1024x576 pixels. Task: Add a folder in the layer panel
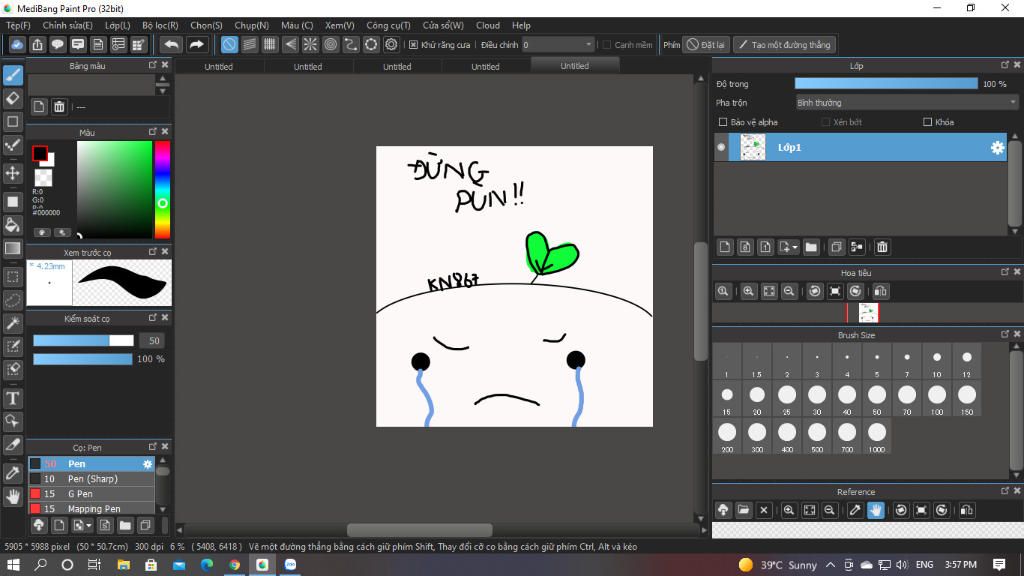click(811, 247)
